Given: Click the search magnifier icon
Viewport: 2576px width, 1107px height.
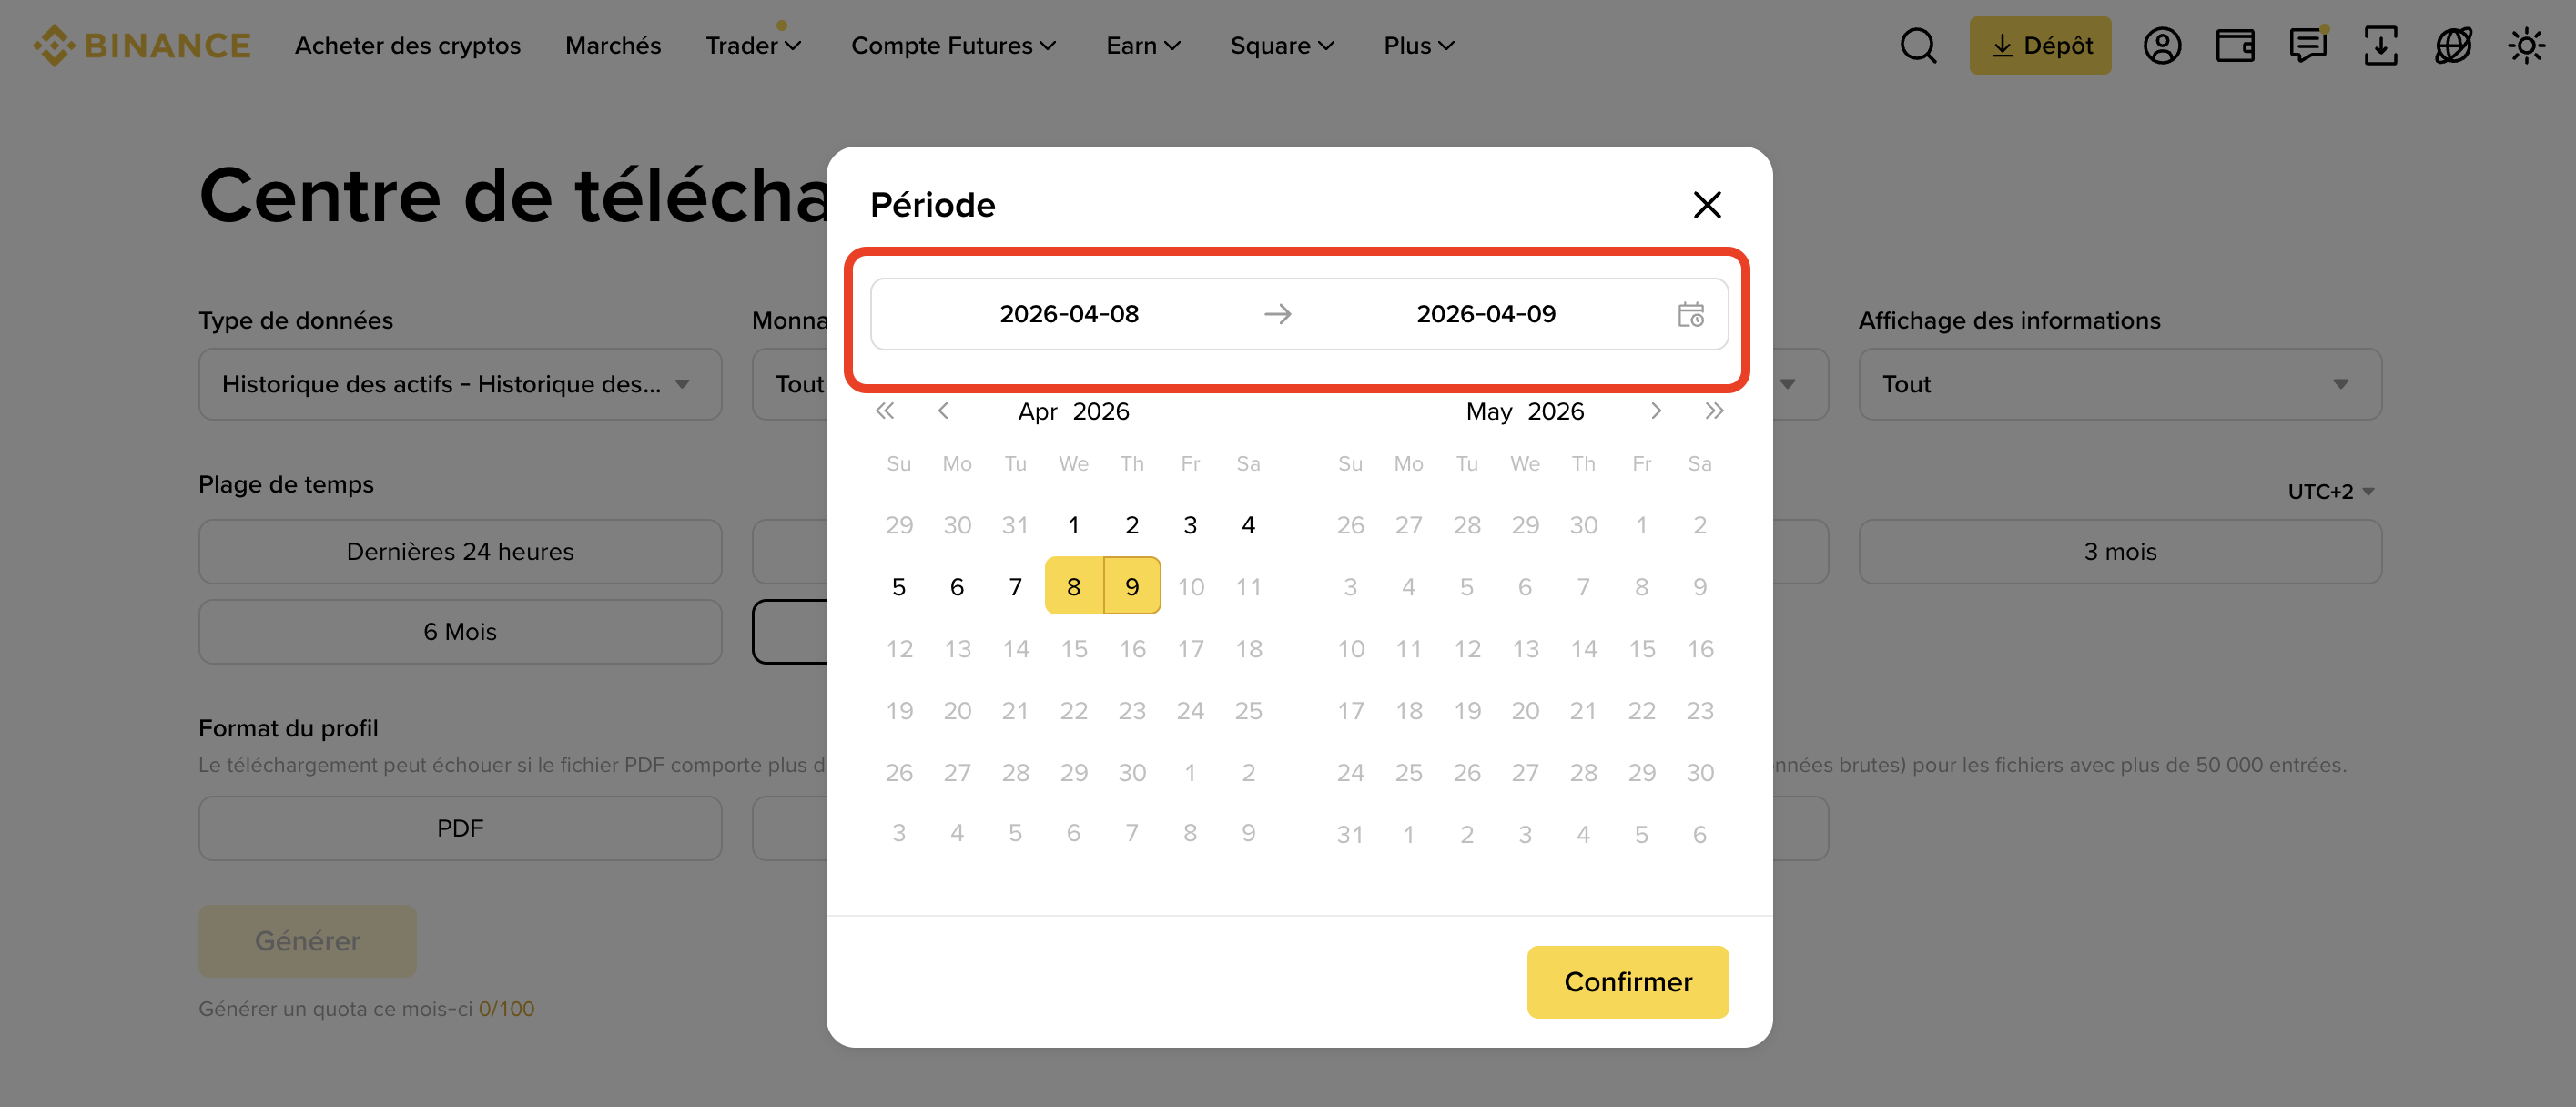Looking at the screenshot, I should point(1917,46).
